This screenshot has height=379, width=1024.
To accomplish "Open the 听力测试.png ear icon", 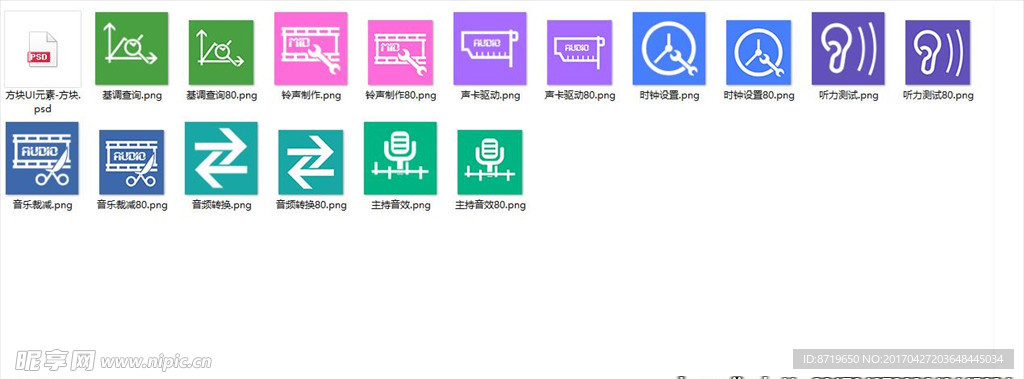I will coord(848,48).
